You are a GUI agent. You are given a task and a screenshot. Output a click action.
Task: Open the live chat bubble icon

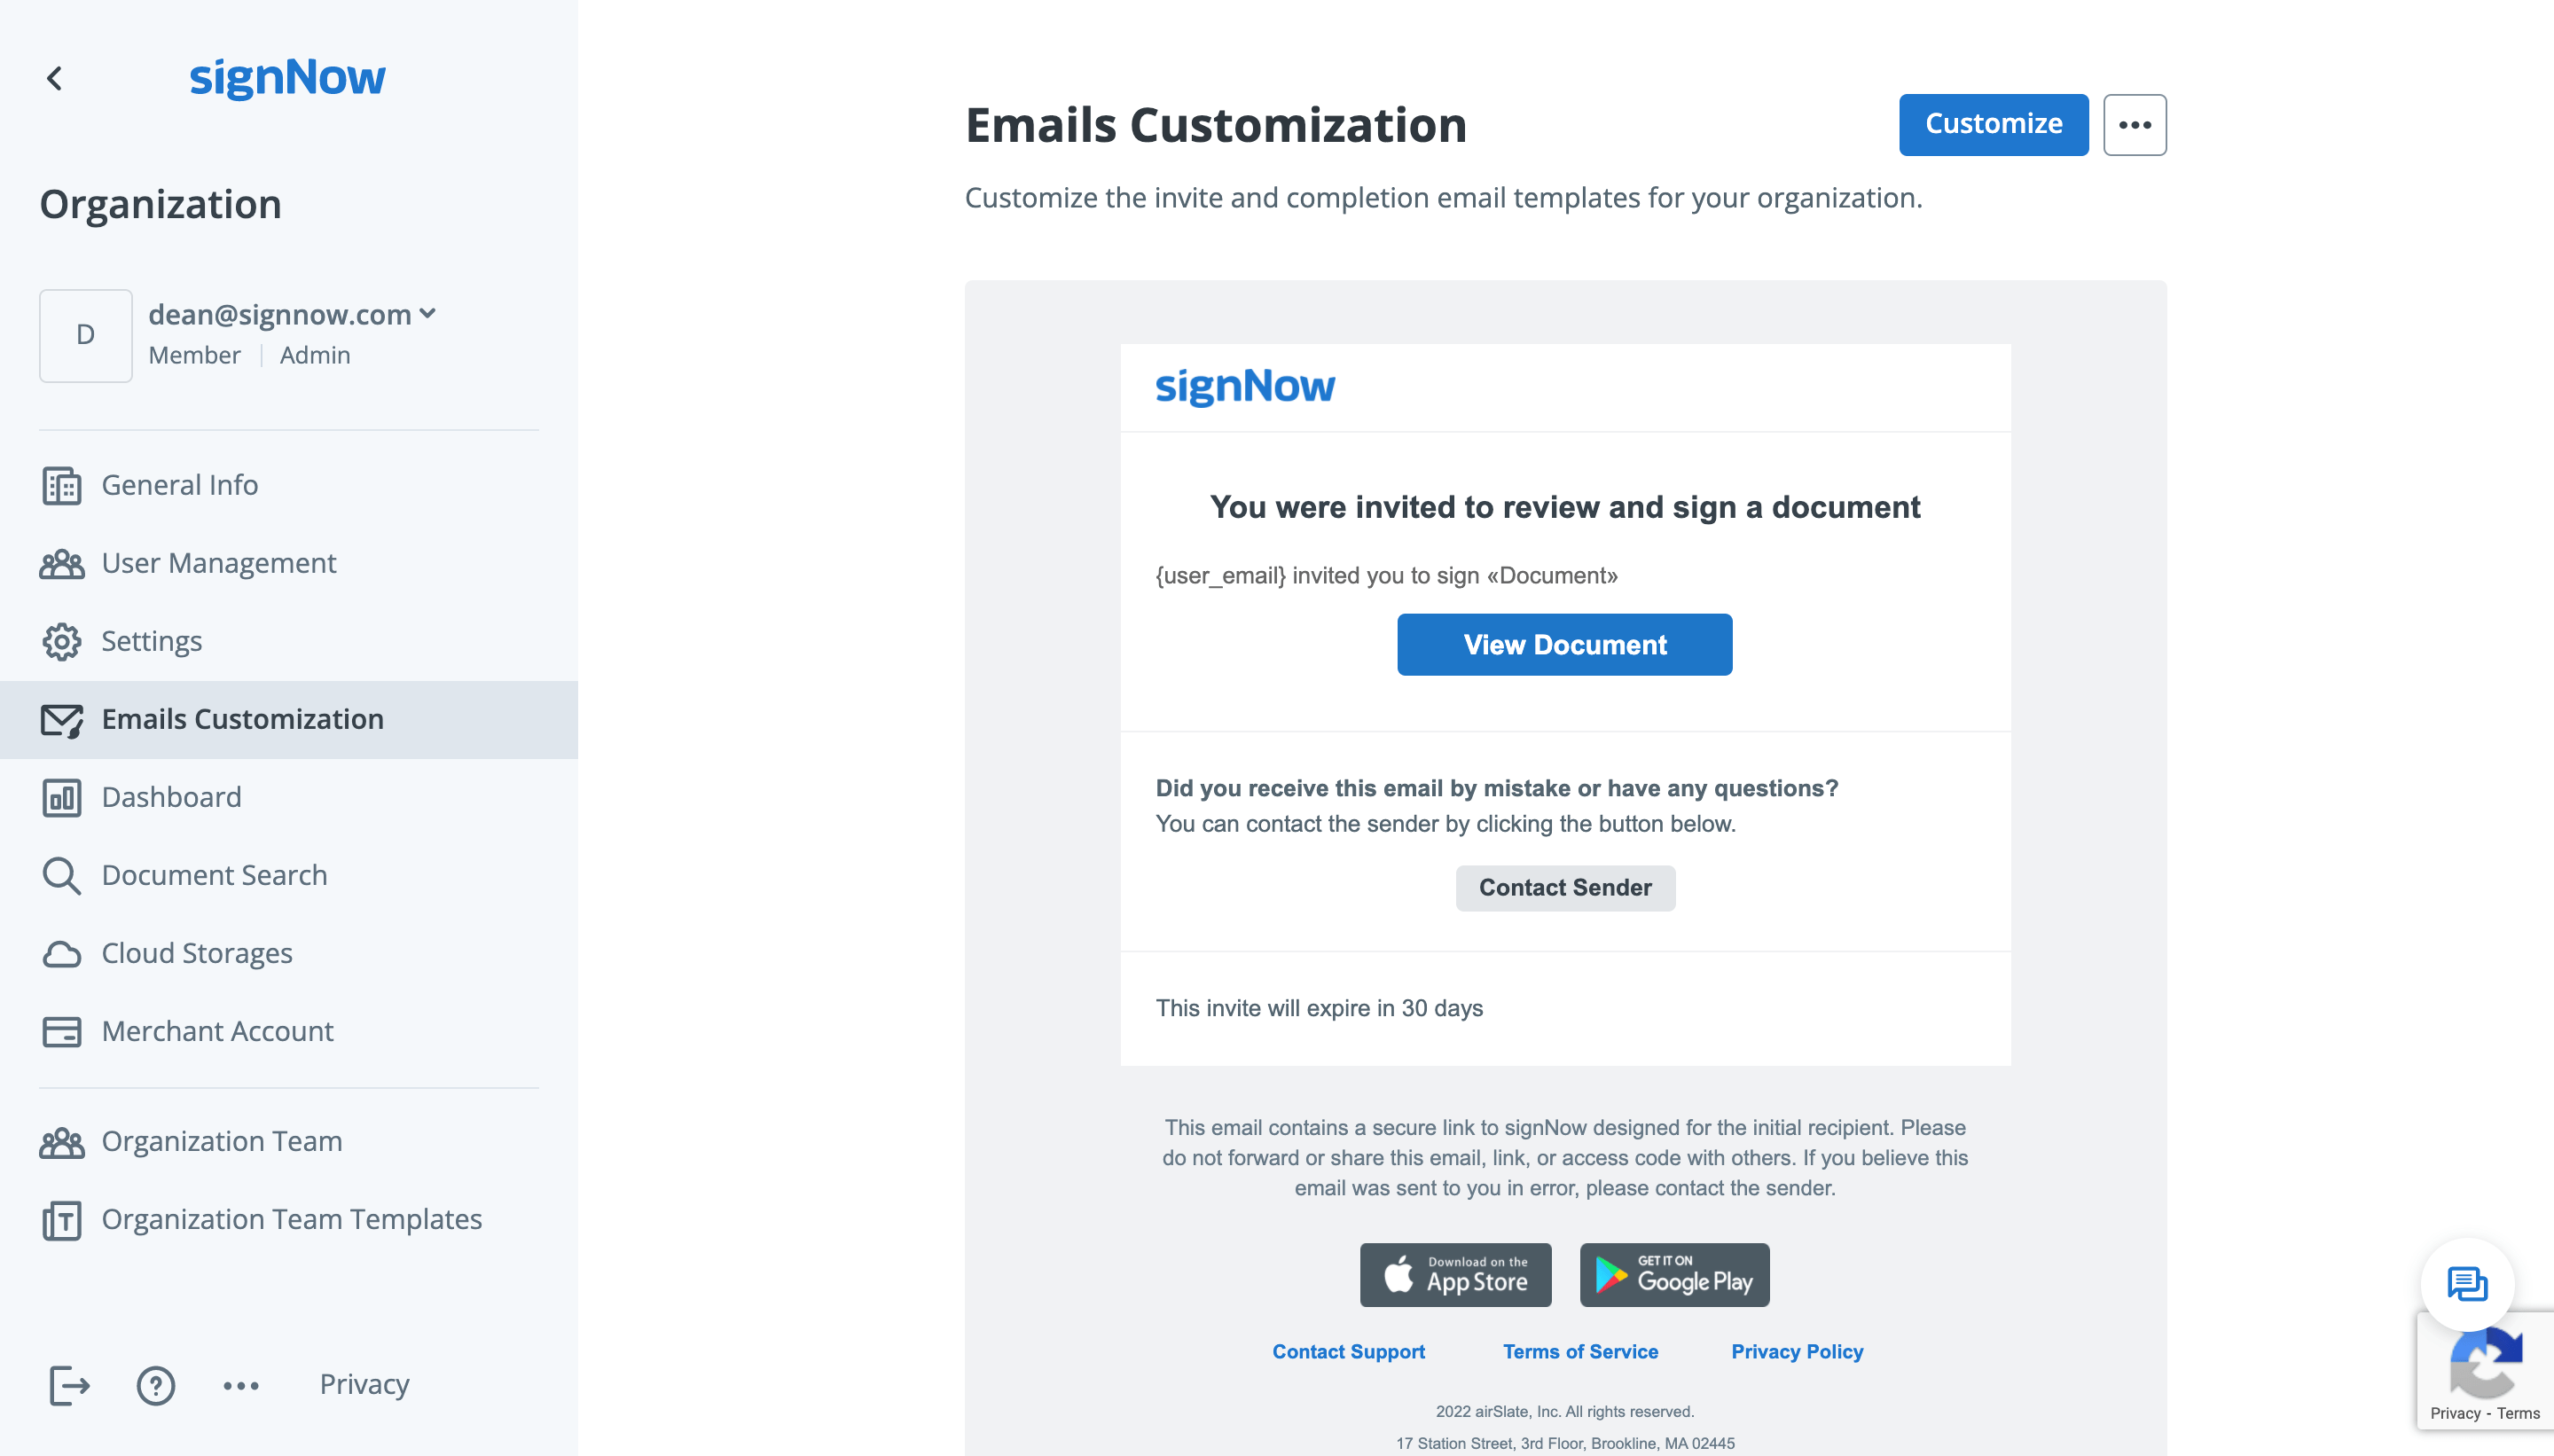(2466, 1284)
